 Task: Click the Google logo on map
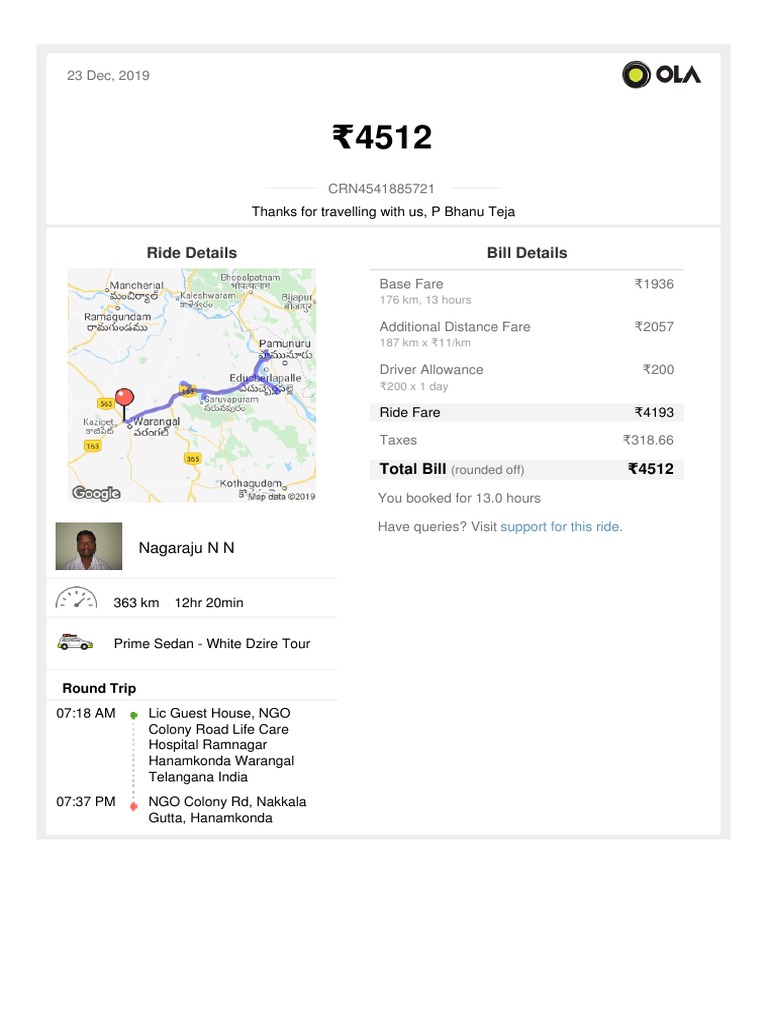(x=96, y=492)
